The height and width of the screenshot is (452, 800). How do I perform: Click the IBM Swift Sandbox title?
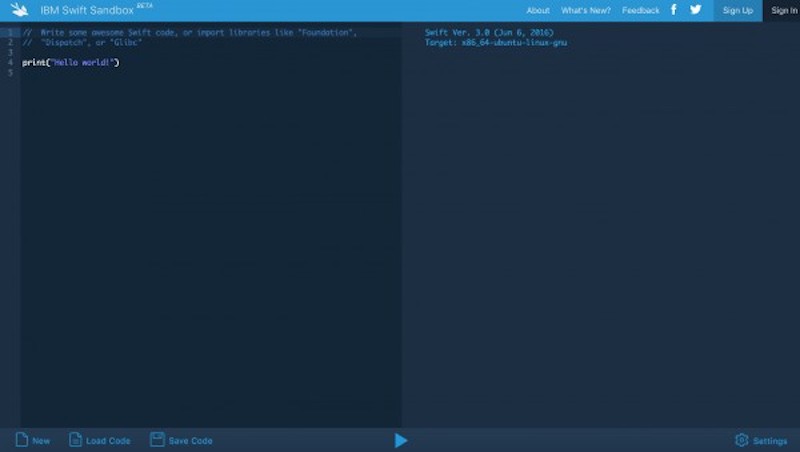click(x=87, y=10)
